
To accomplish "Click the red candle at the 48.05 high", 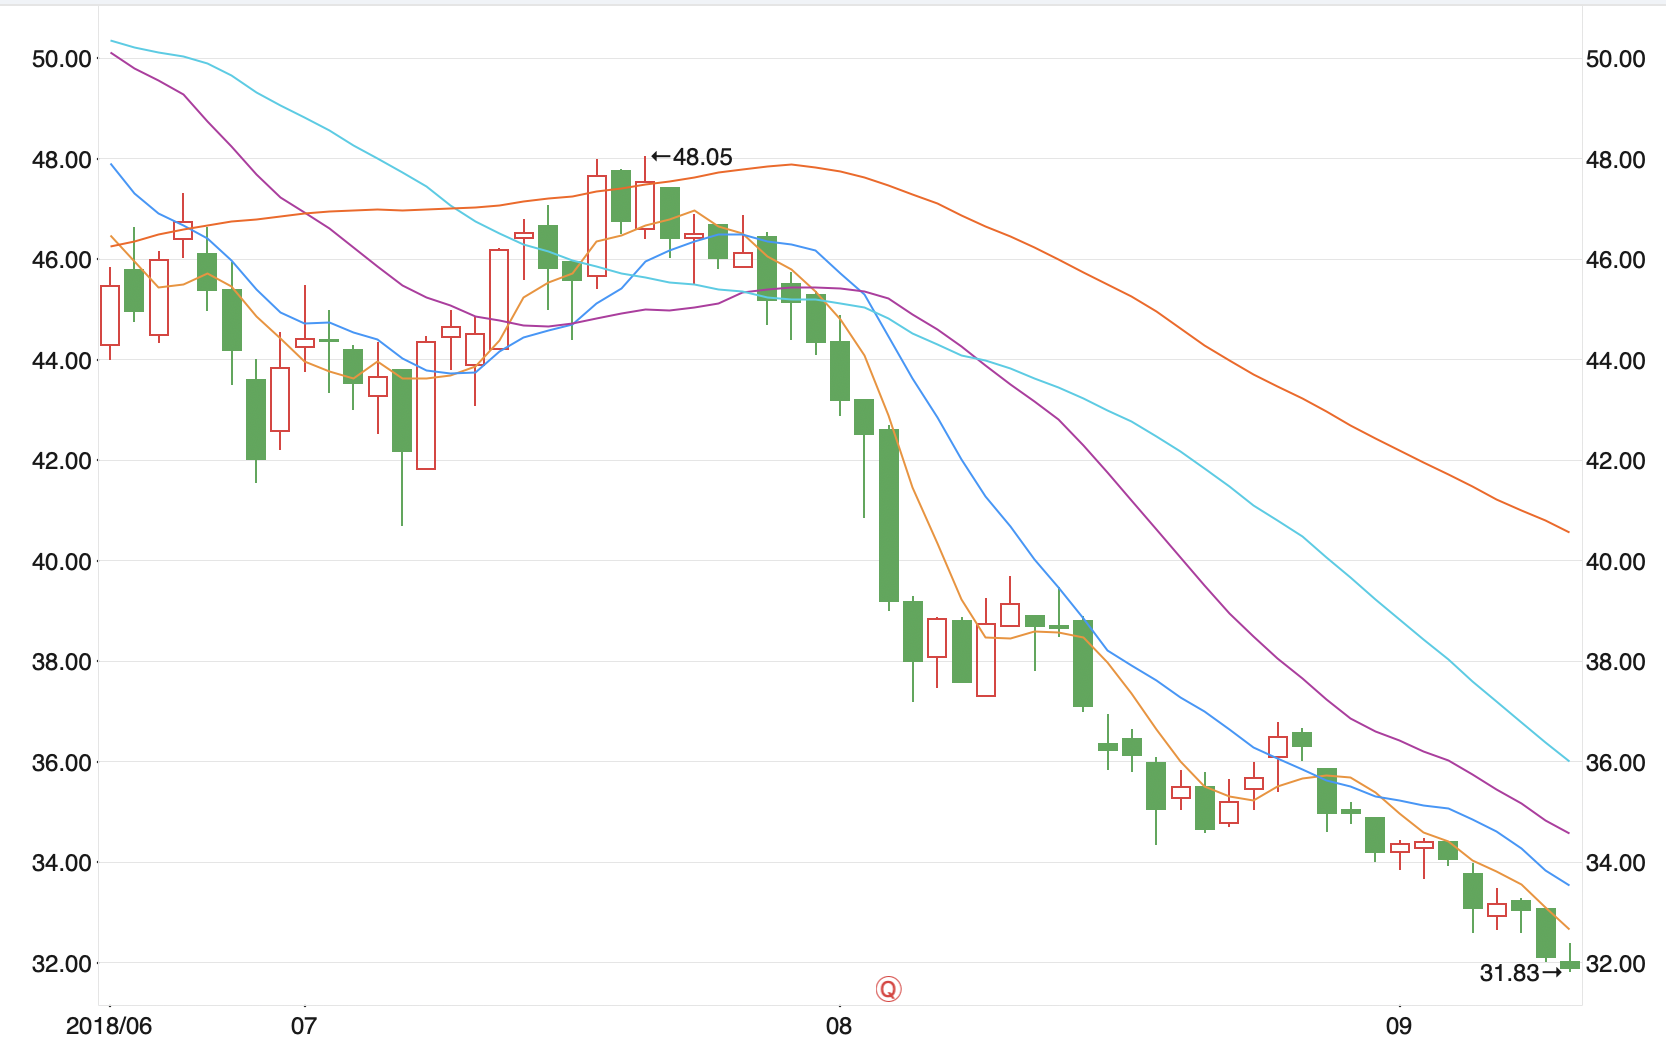I will click(x=645, y=205).
